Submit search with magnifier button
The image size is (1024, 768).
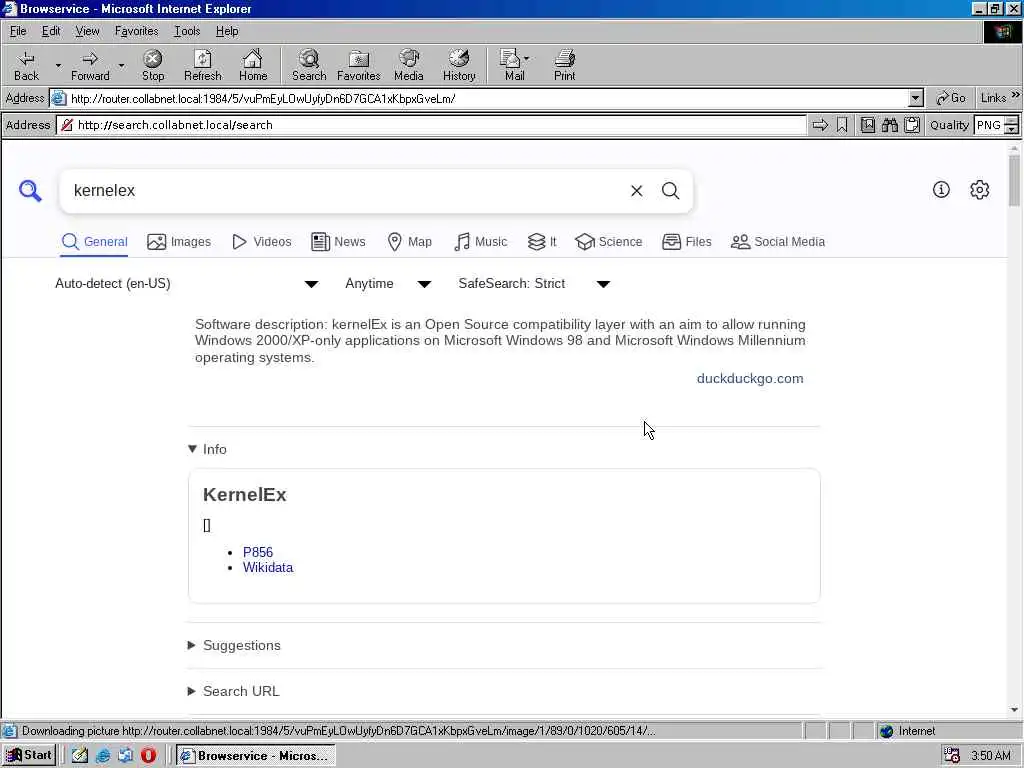pos(671,191)
